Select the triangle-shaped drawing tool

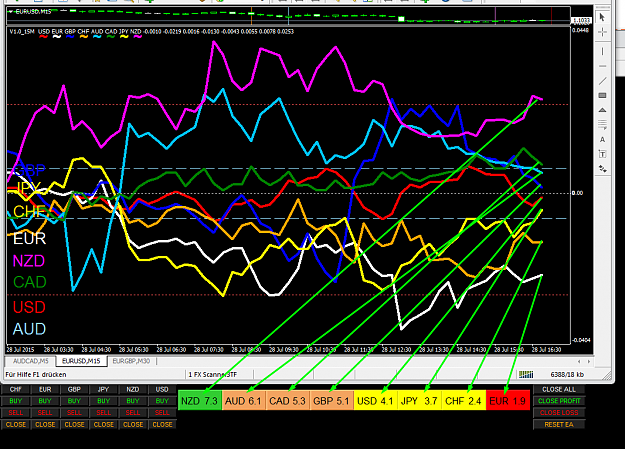[x=602, y=110]
